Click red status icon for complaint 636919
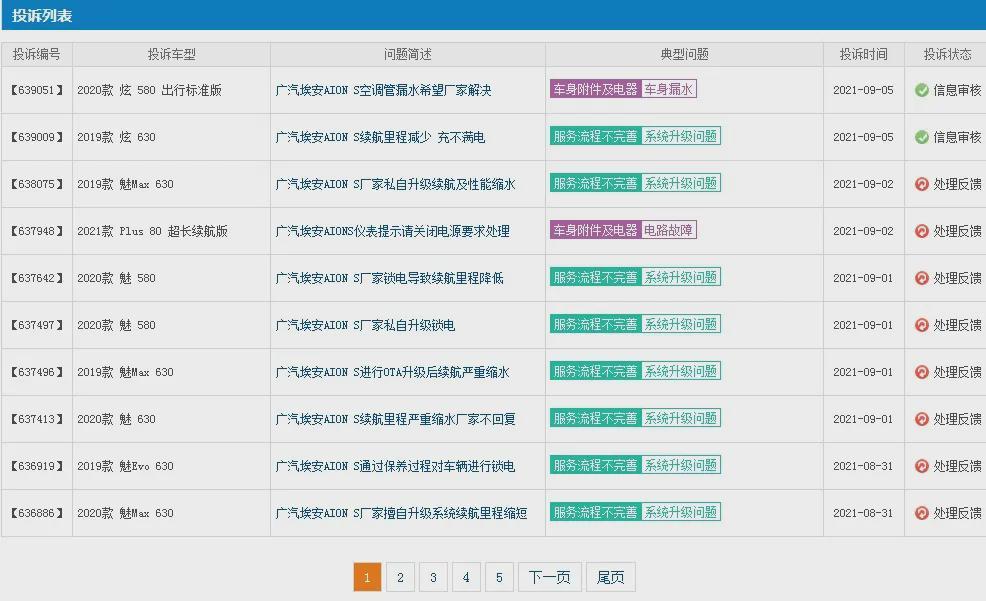The width and height of the screenshot is (986, 601). coord(922,466)
